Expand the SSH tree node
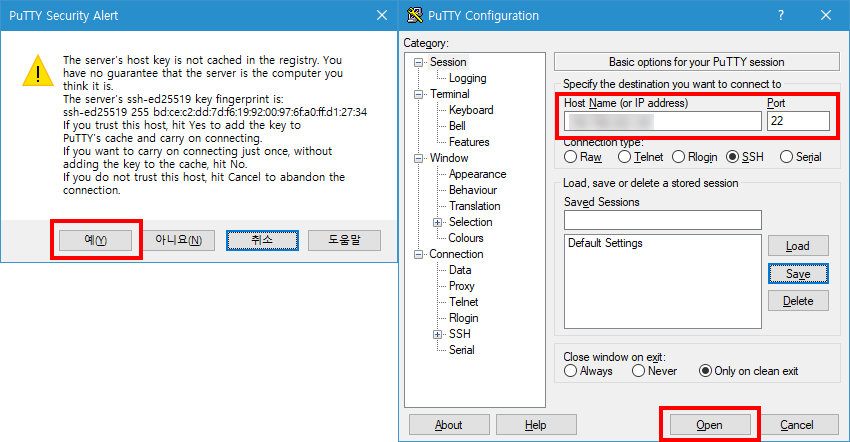This screenshot has height=442, width=850. pyautogui.click(x=437, y=334)
